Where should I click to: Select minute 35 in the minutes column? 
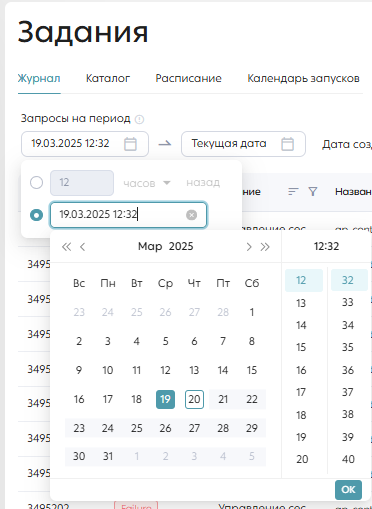349,347
